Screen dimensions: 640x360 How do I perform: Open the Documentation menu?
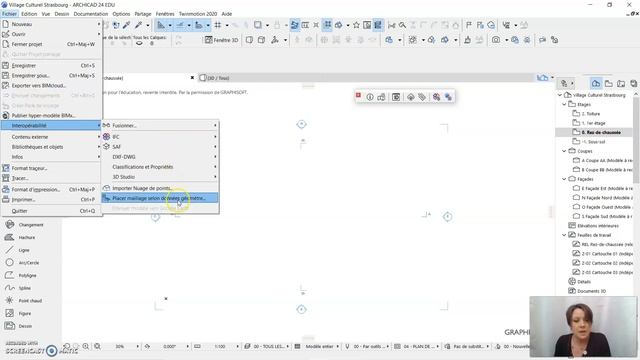[91, 14]
